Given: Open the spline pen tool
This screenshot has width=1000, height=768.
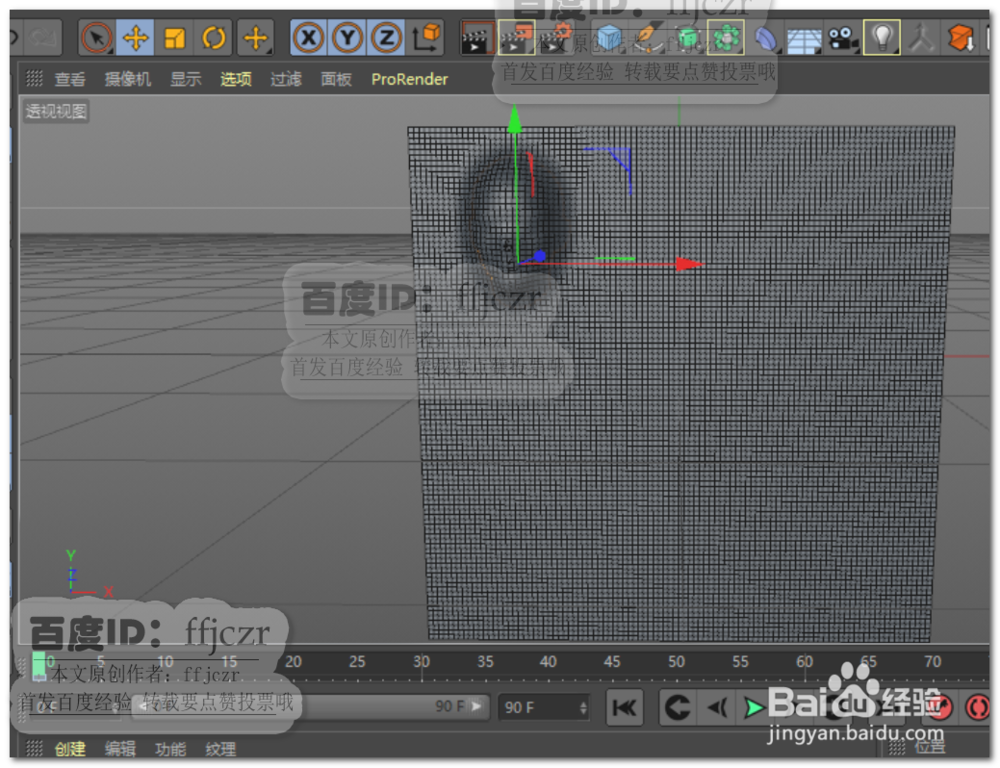Looking at the screenshot, I should 647,38.
